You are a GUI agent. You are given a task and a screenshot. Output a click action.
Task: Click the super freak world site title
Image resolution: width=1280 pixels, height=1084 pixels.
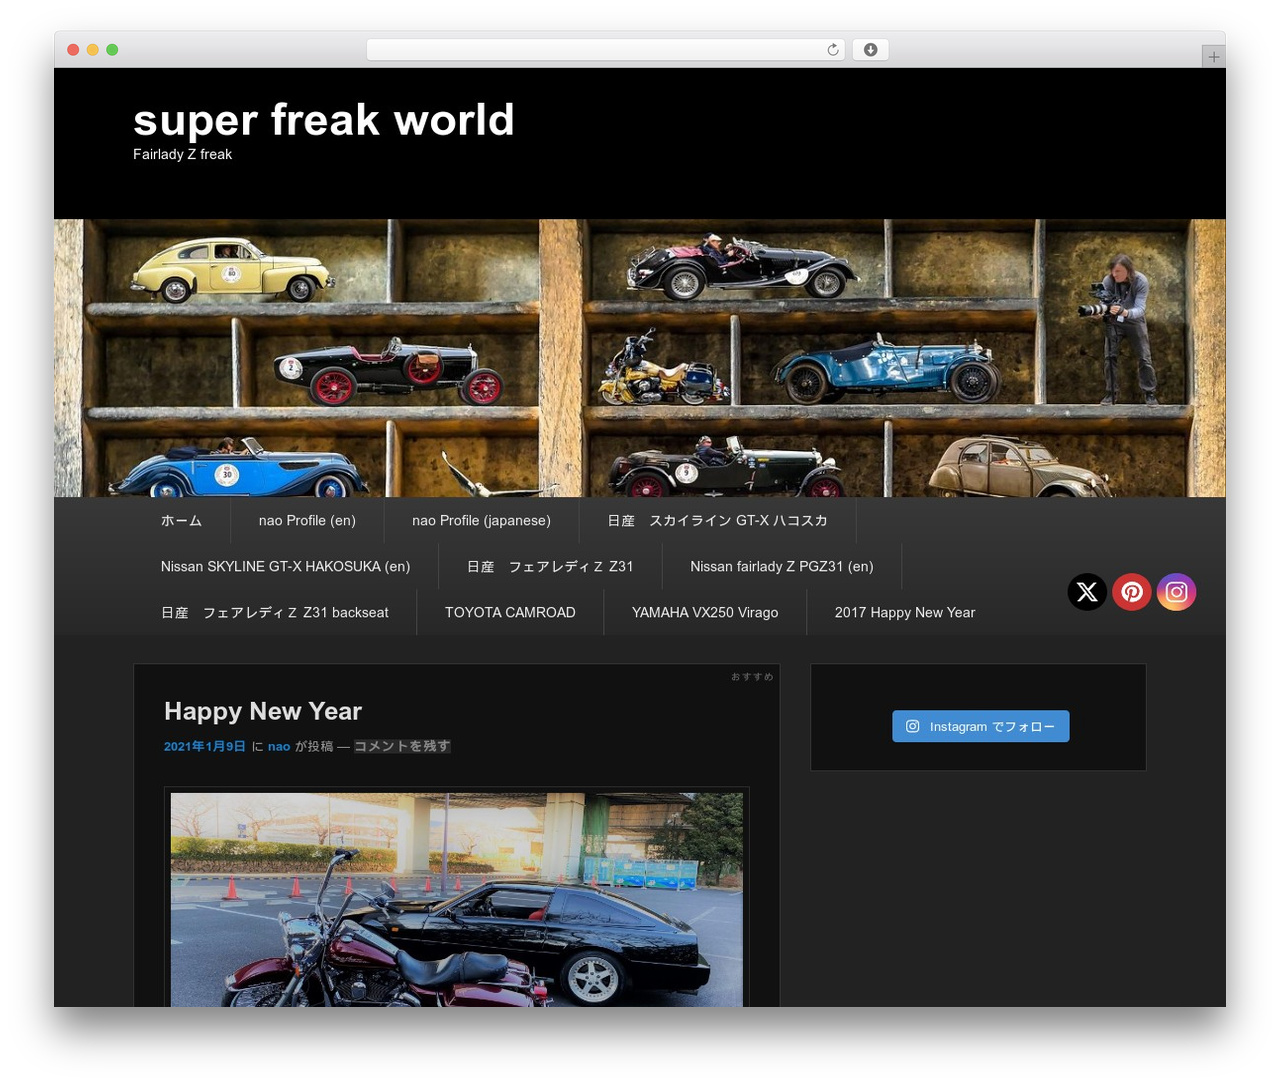pos(324,120)
